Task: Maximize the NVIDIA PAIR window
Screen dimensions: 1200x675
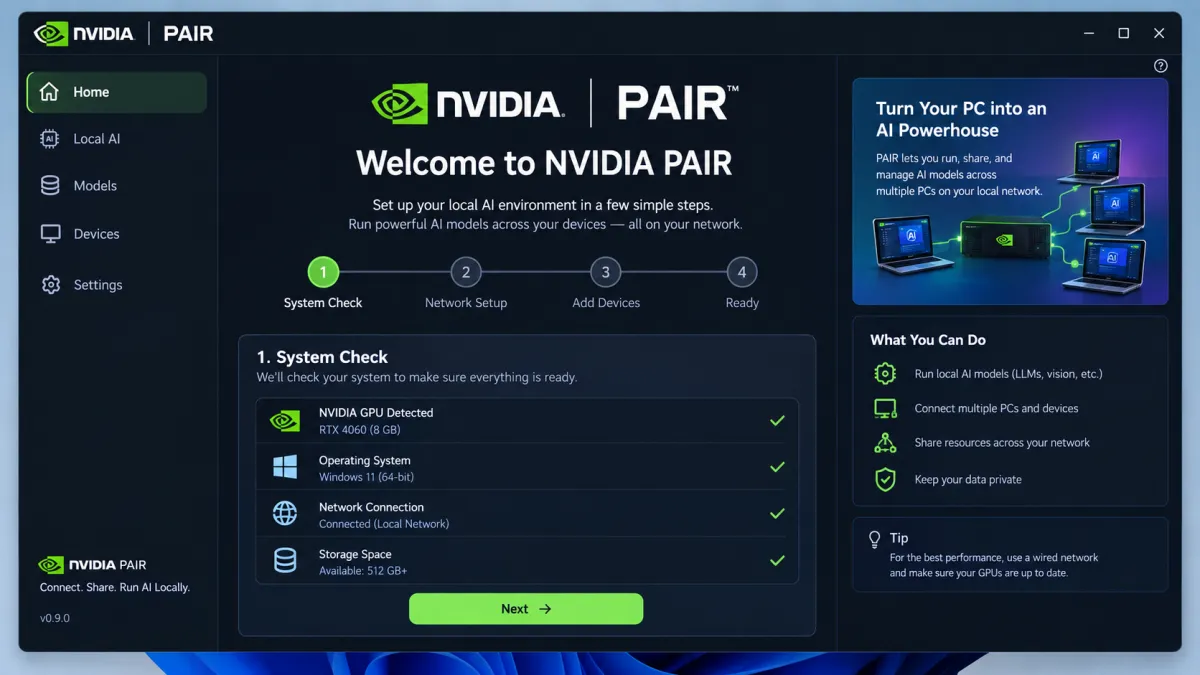Action: point(1124,33)
